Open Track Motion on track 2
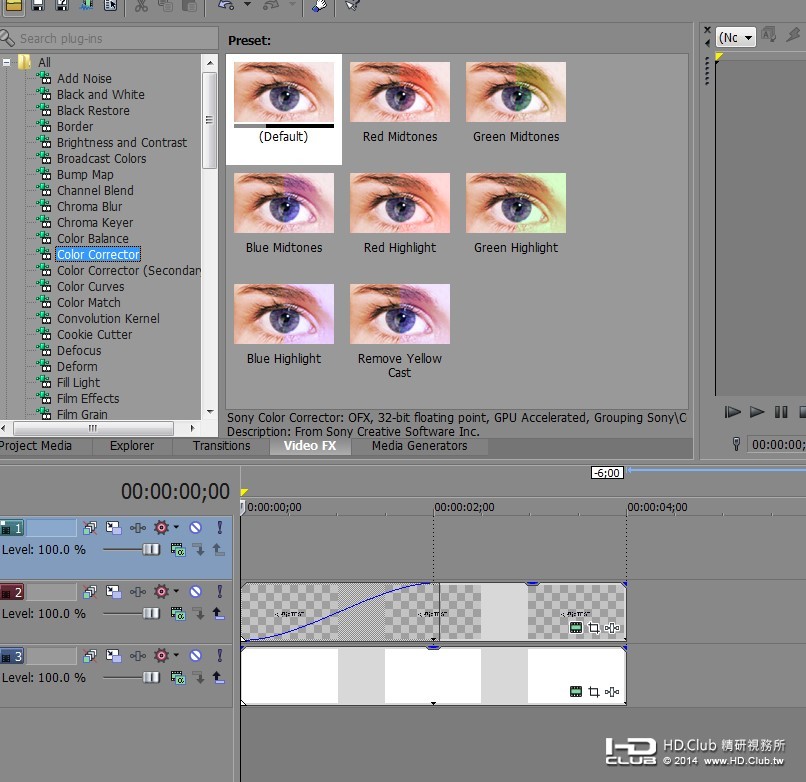Image resolution: width=806 pixels, height=782 pixels. pyautogui.click(x=113, y=592)
